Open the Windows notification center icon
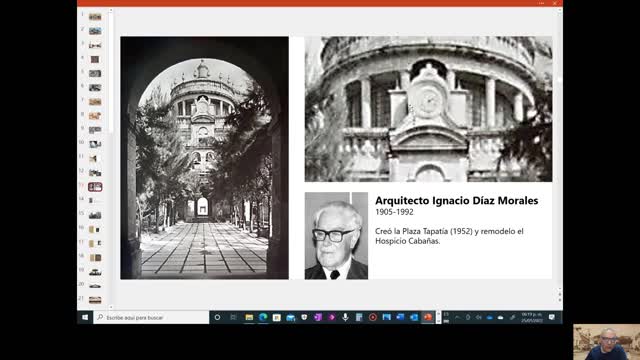This screenshot has width=640, height=360. click(552, 317)
